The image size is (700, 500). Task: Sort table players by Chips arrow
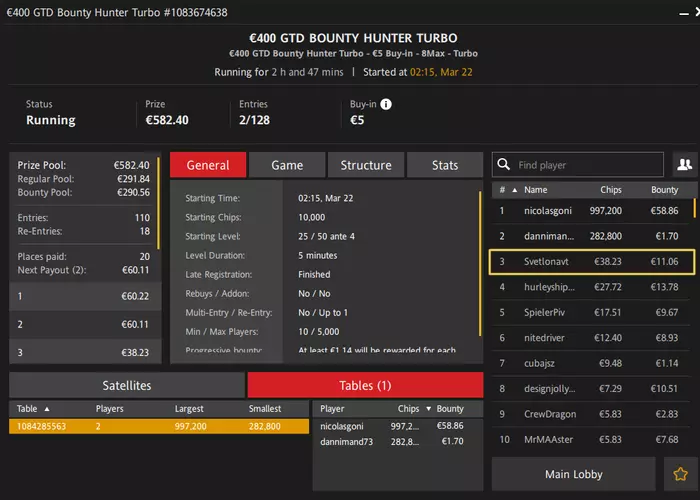pyautogui.click(x=429, y=409)
